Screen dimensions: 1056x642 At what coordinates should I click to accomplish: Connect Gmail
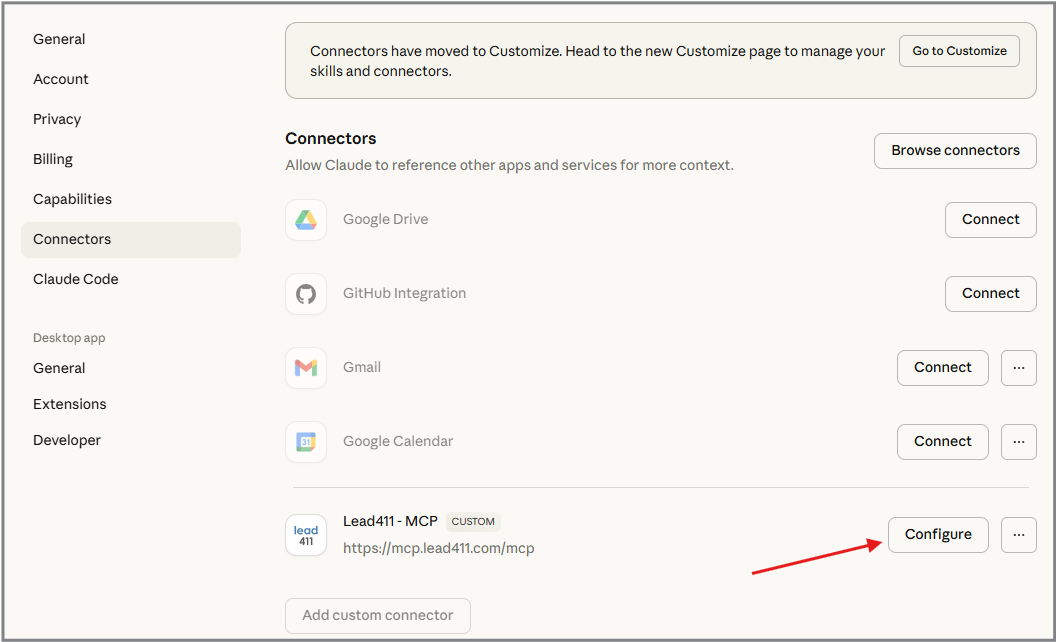(942, 368)
